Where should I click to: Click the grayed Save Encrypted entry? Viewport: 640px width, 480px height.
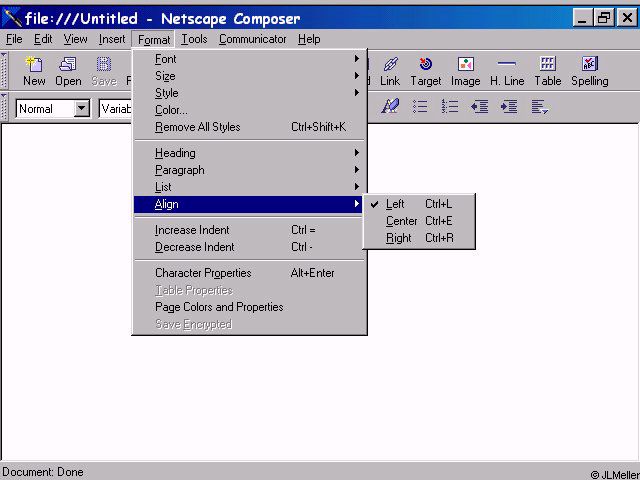pos(249,324)
